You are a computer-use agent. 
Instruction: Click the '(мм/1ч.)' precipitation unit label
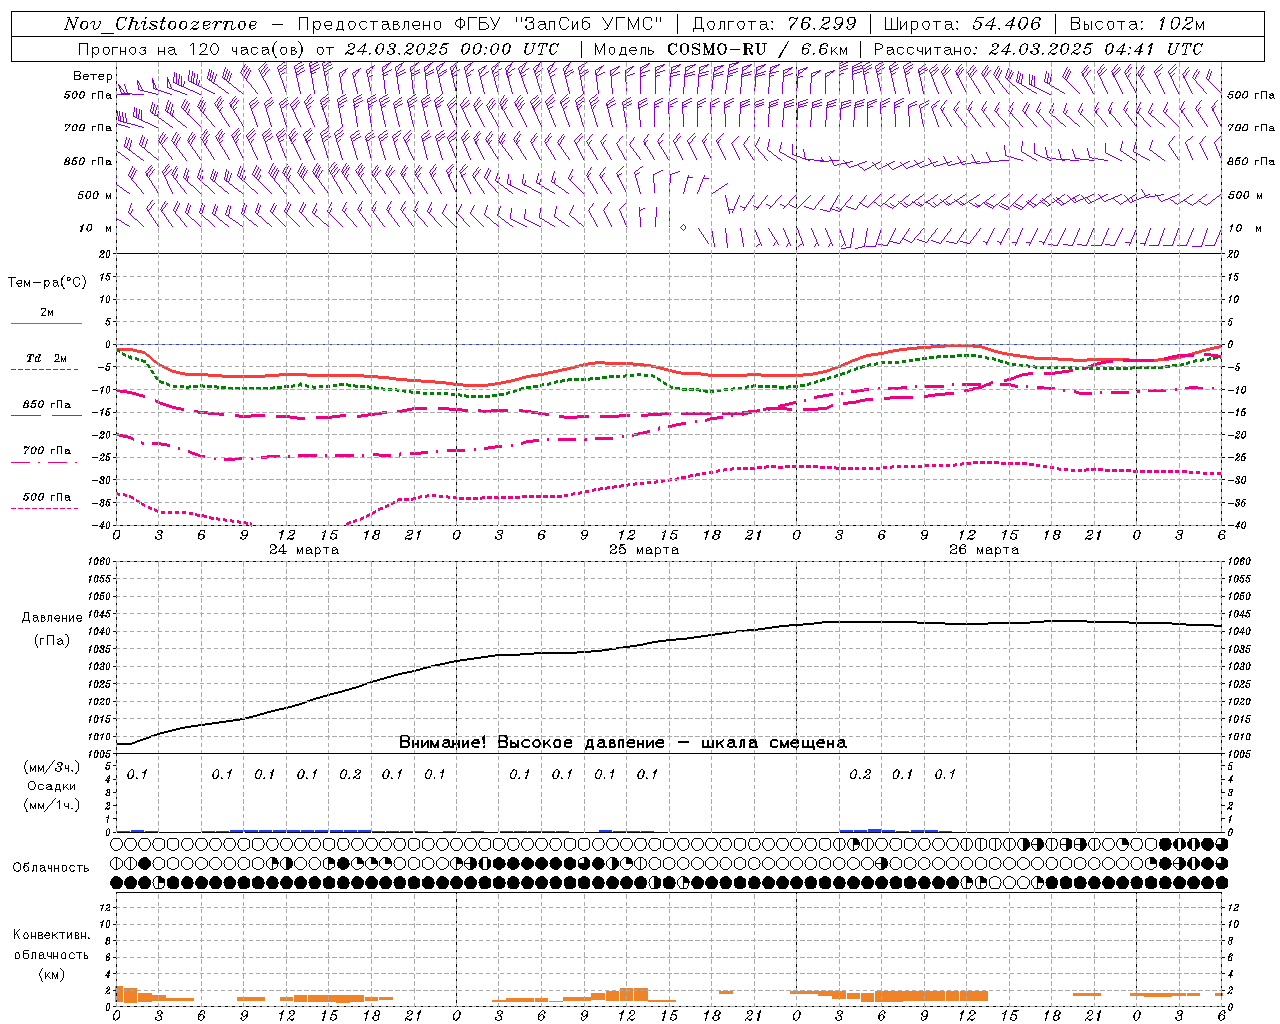click(x=51, y=805)
